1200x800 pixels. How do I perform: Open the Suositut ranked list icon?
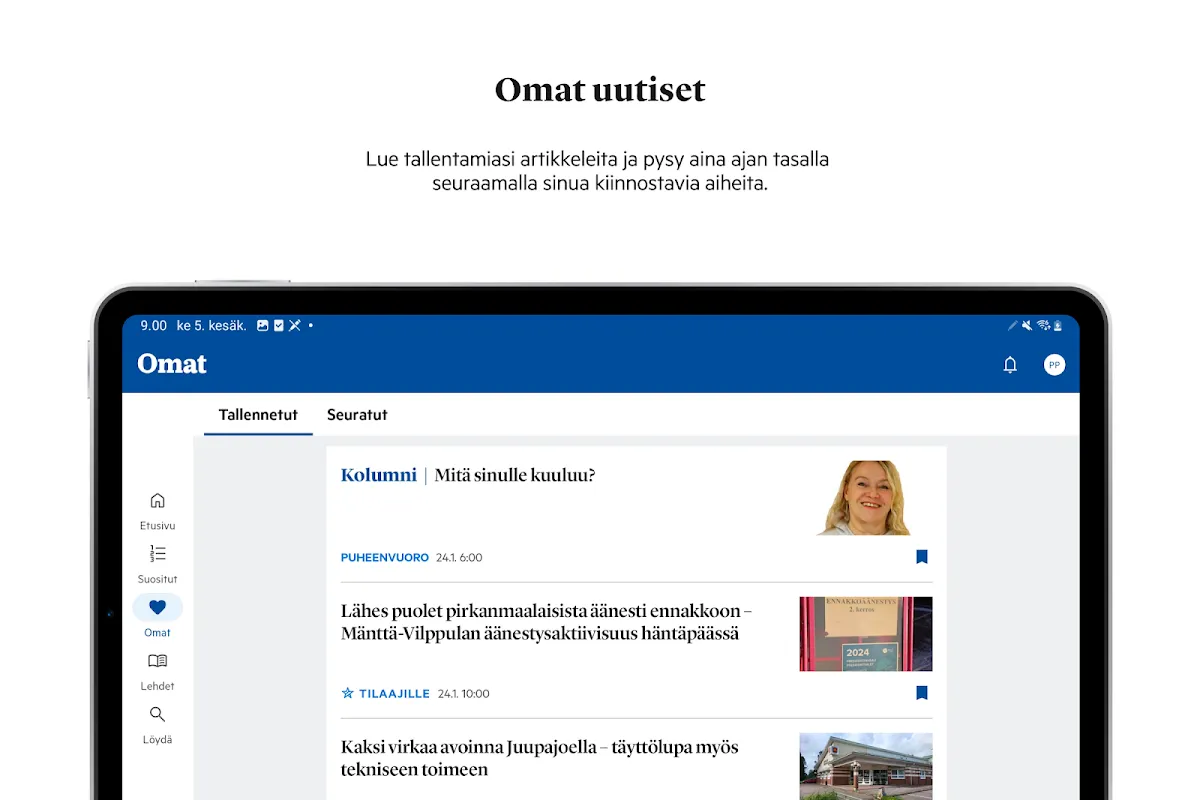coord(157,554)
